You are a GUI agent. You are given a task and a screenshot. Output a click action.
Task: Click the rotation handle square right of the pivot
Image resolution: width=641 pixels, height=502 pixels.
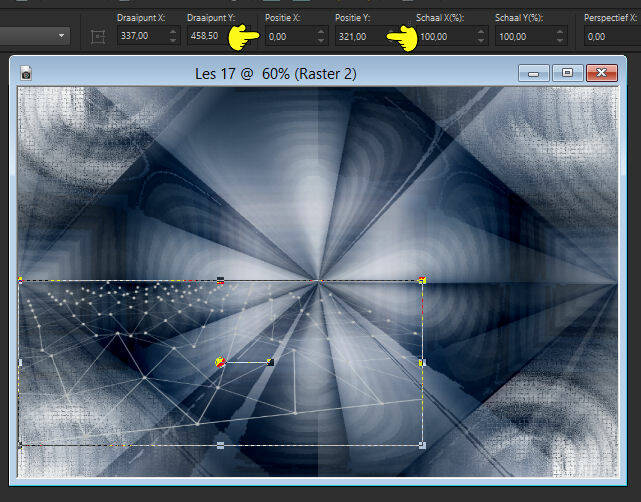coord(270,362)
